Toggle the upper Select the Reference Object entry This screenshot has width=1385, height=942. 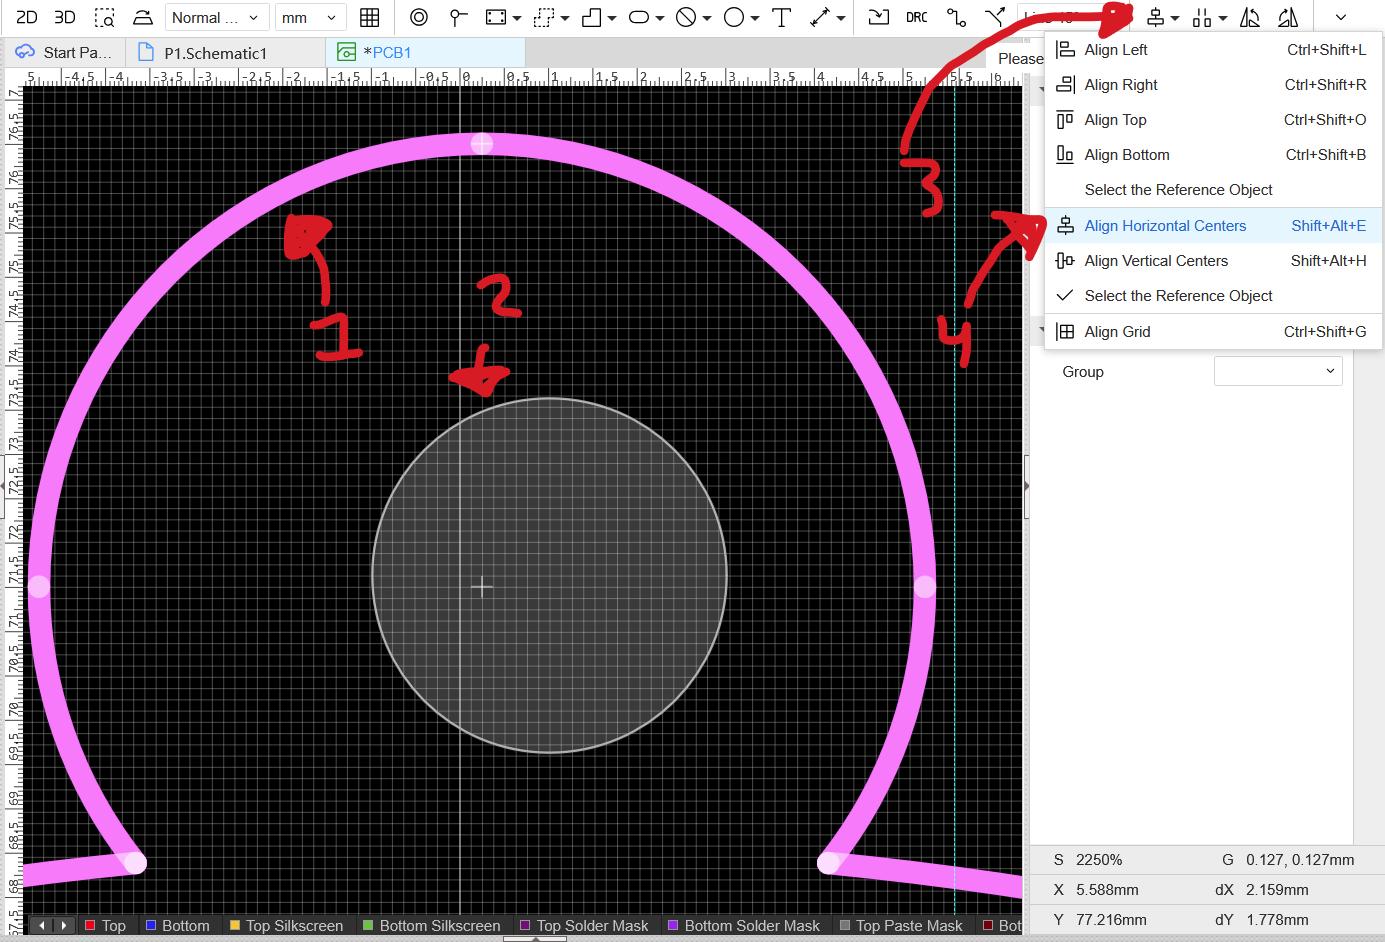(1178, 190)
